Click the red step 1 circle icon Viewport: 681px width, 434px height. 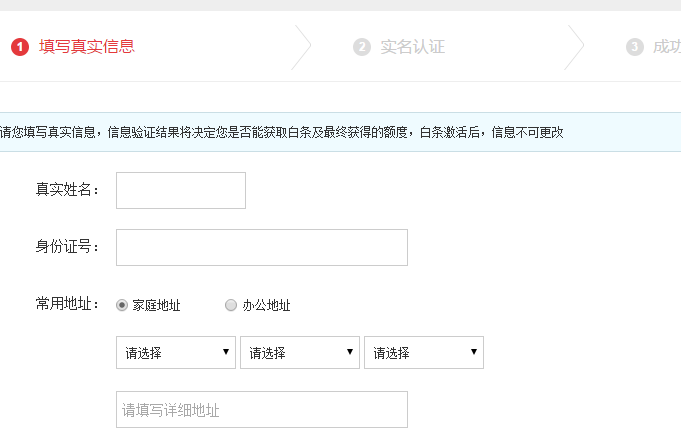click(x=20, y=46)
